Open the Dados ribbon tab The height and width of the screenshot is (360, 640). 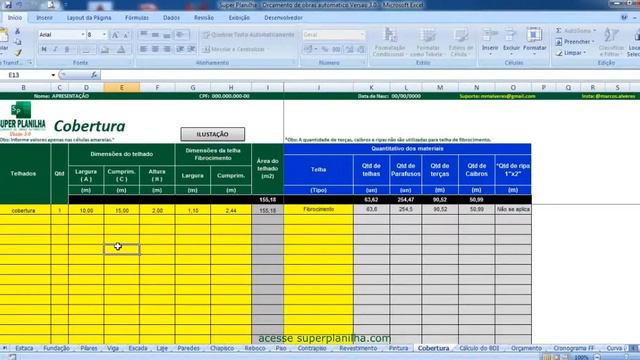coord(171,18)
